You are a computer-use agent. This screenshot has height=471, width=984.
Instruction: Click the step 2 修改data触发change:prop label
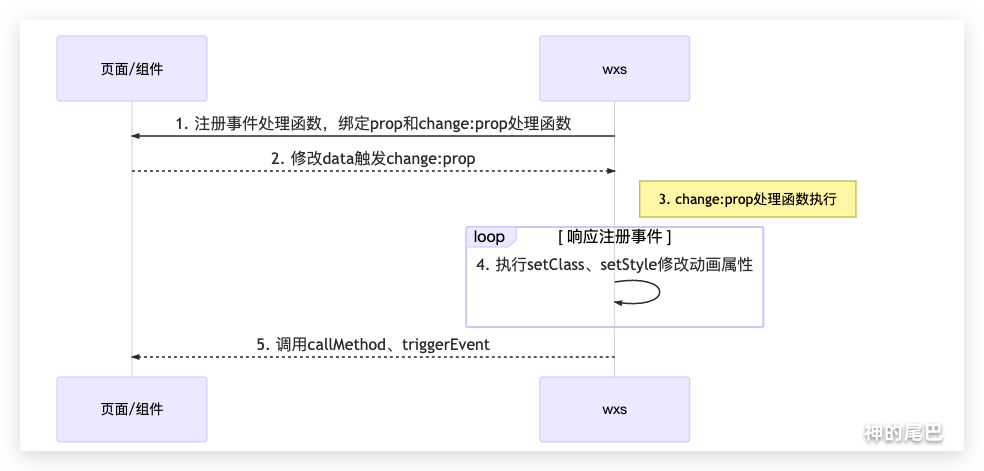click(x=373, y=158)
